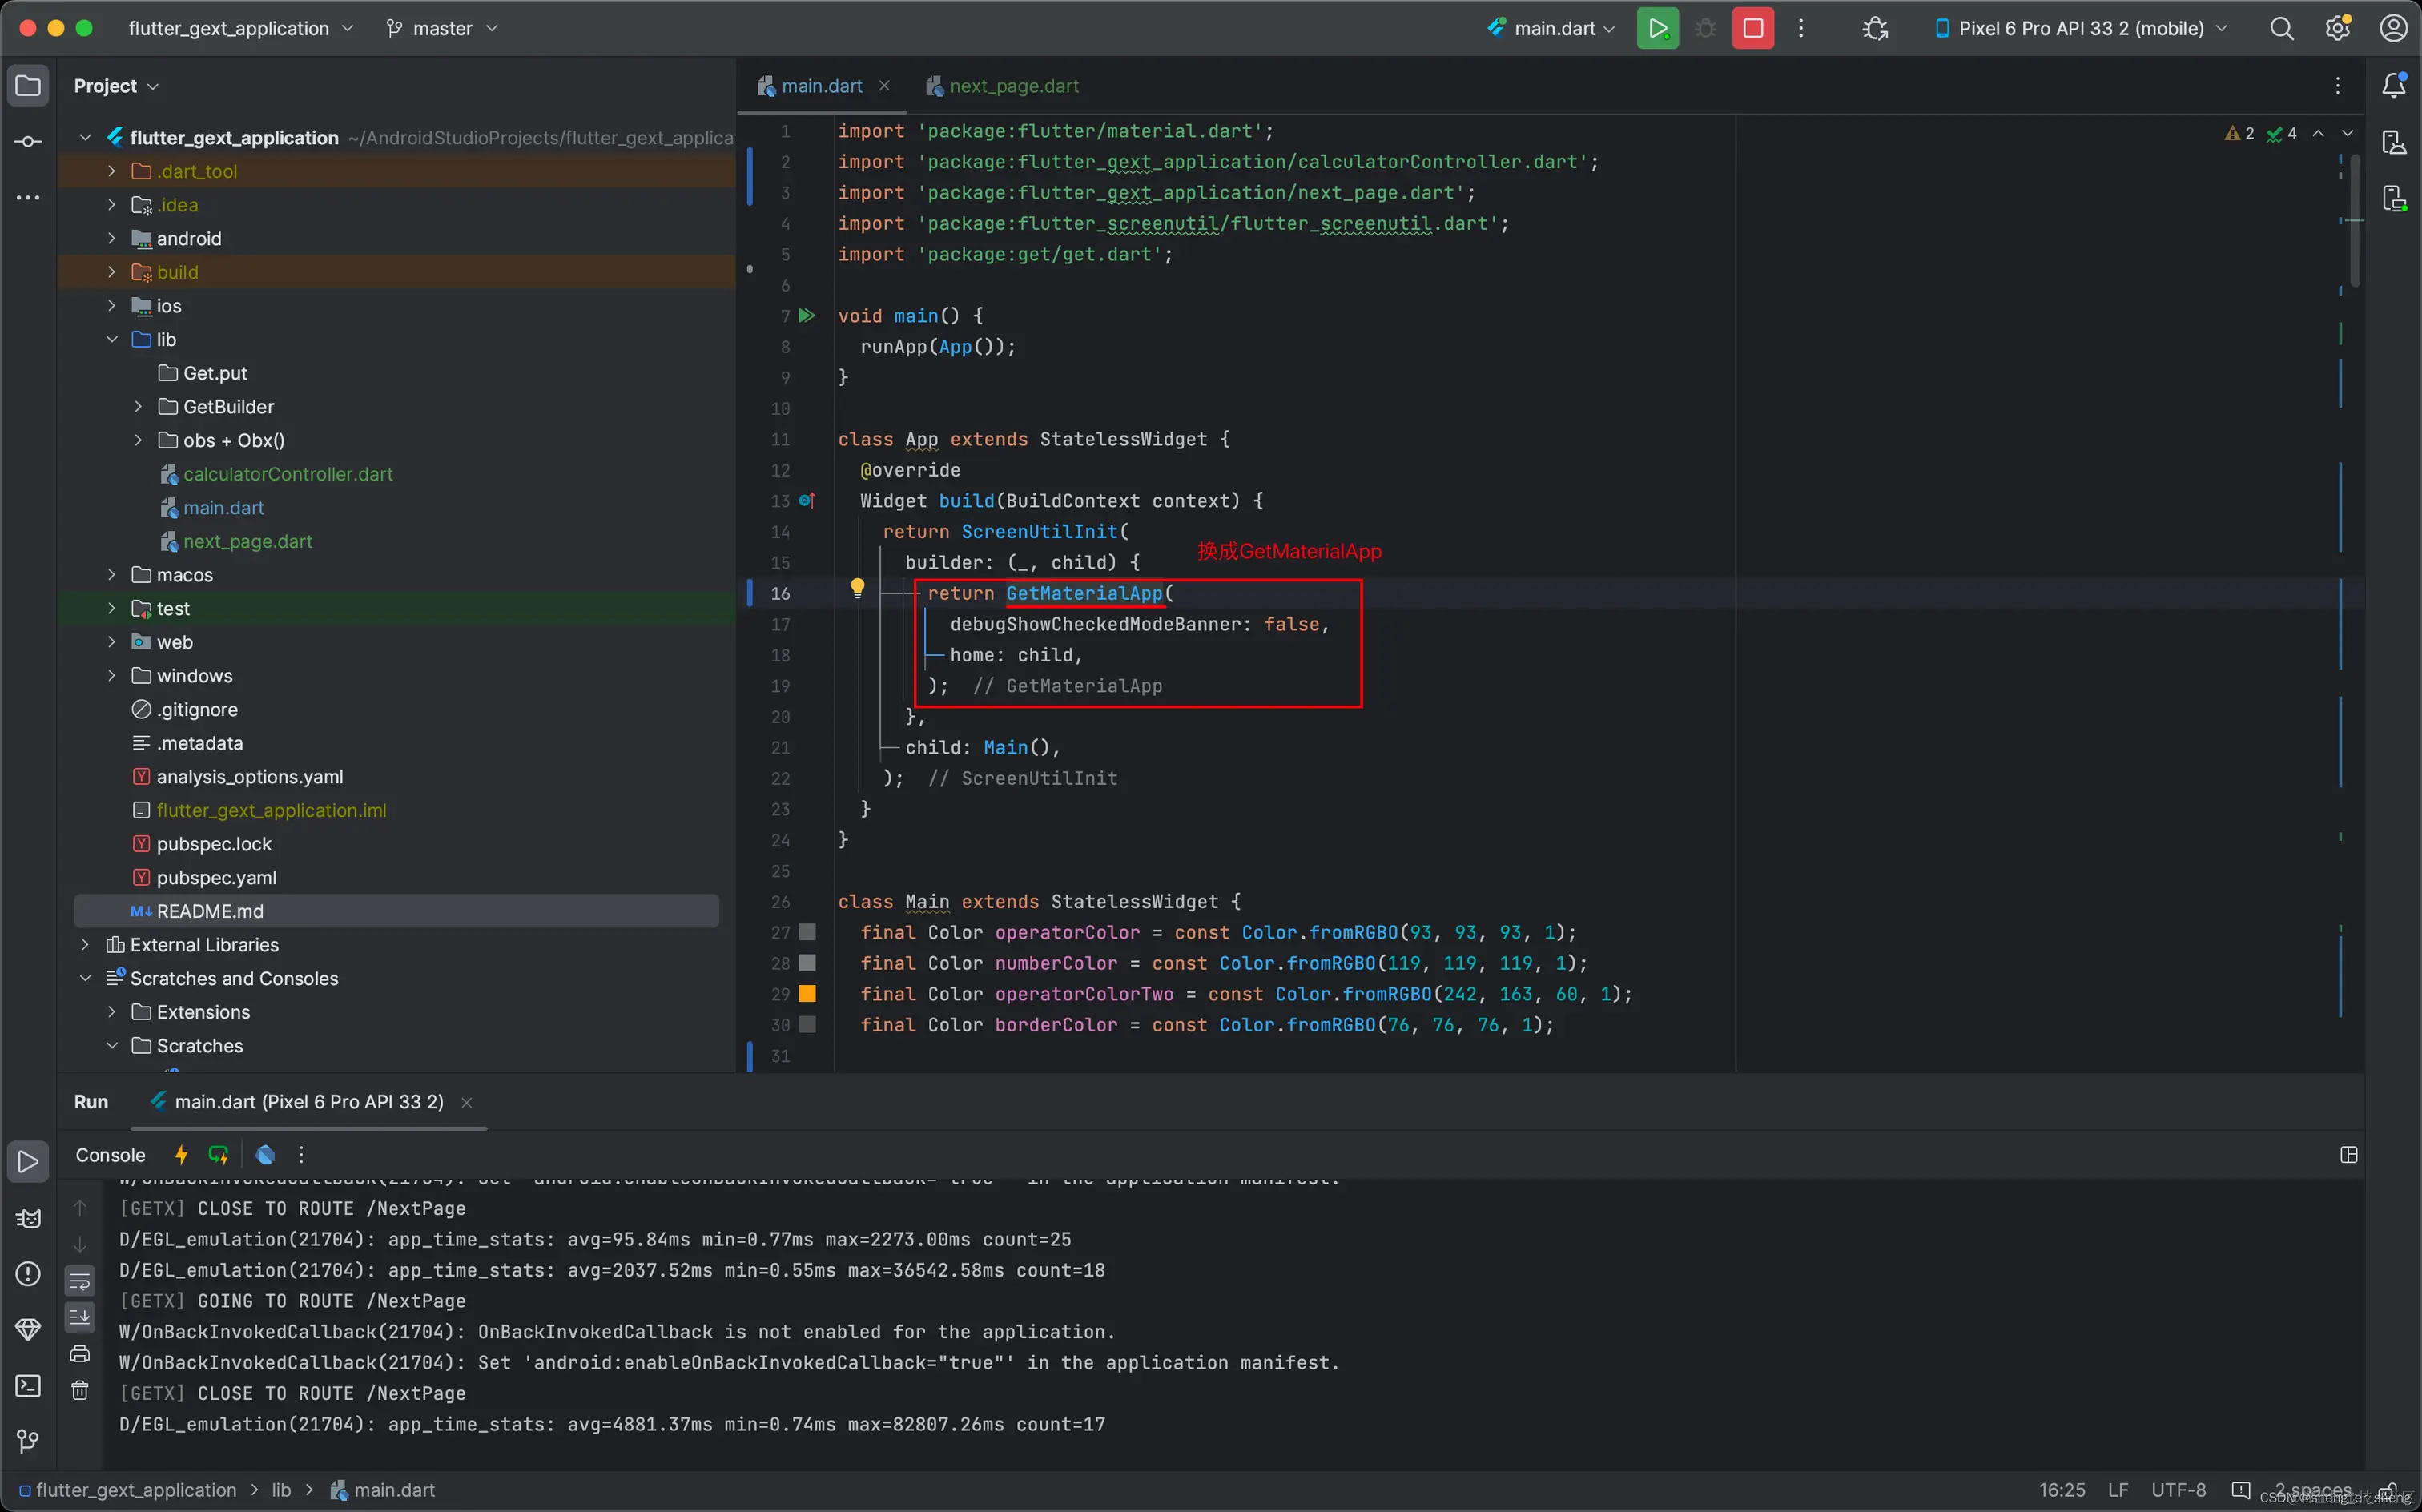The width and height of the screenshot is (2422, 1512).
Task: Click the Flutter Hot Reload lightning icon
Action: pos(181,1155)
